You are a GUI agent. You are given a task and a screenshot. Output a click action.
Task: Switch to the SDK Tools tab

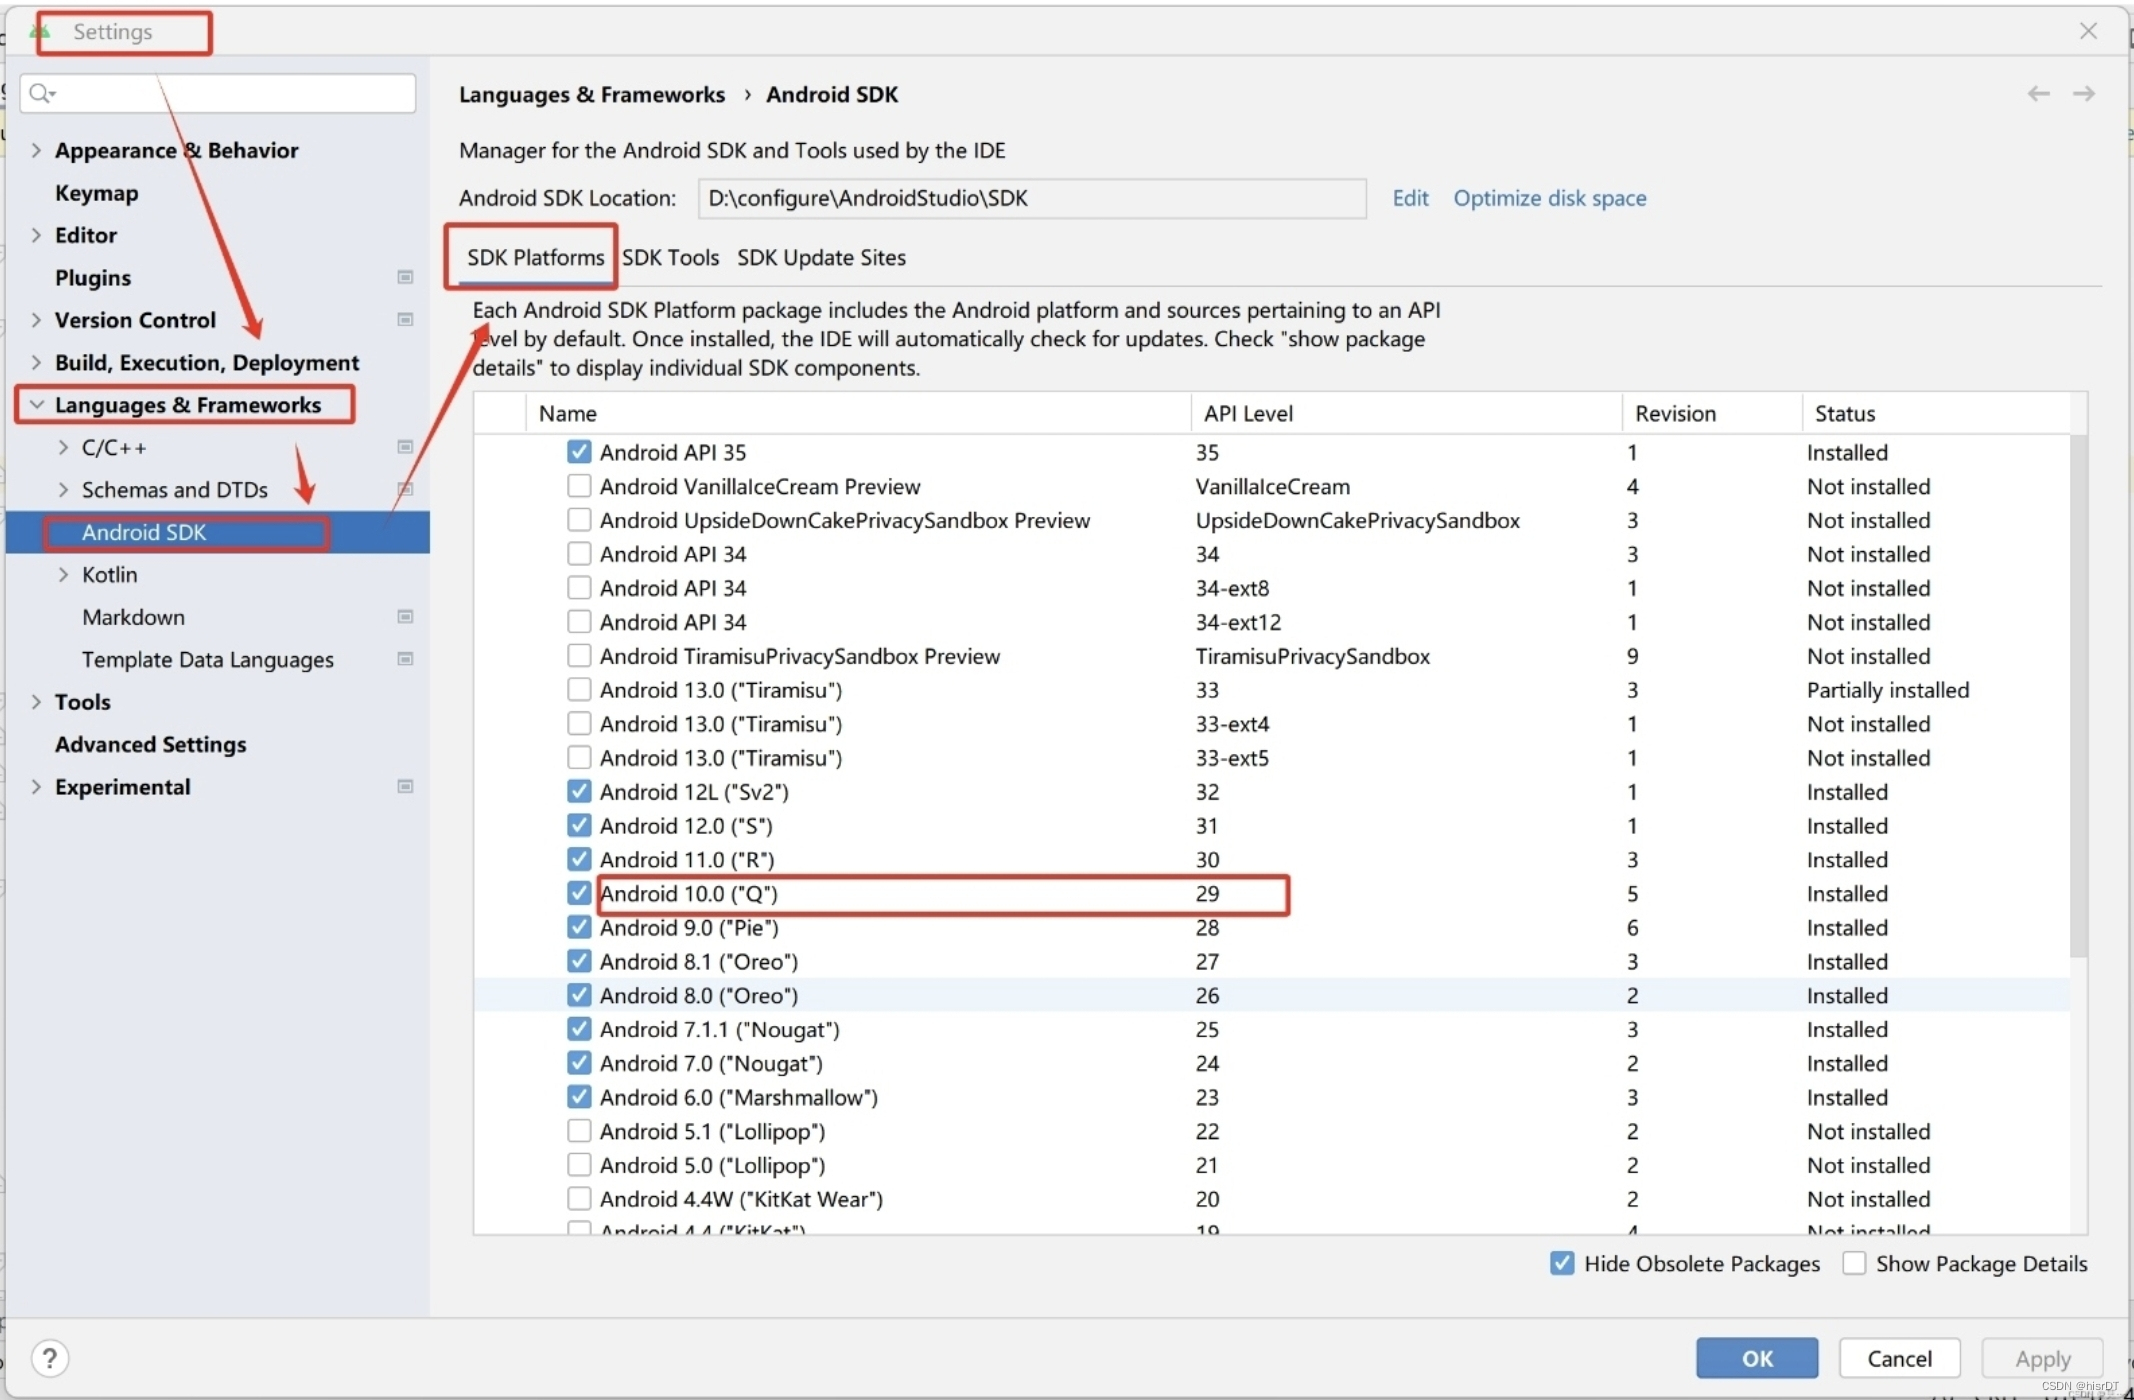pyautogui.click(x=670, y=257)
